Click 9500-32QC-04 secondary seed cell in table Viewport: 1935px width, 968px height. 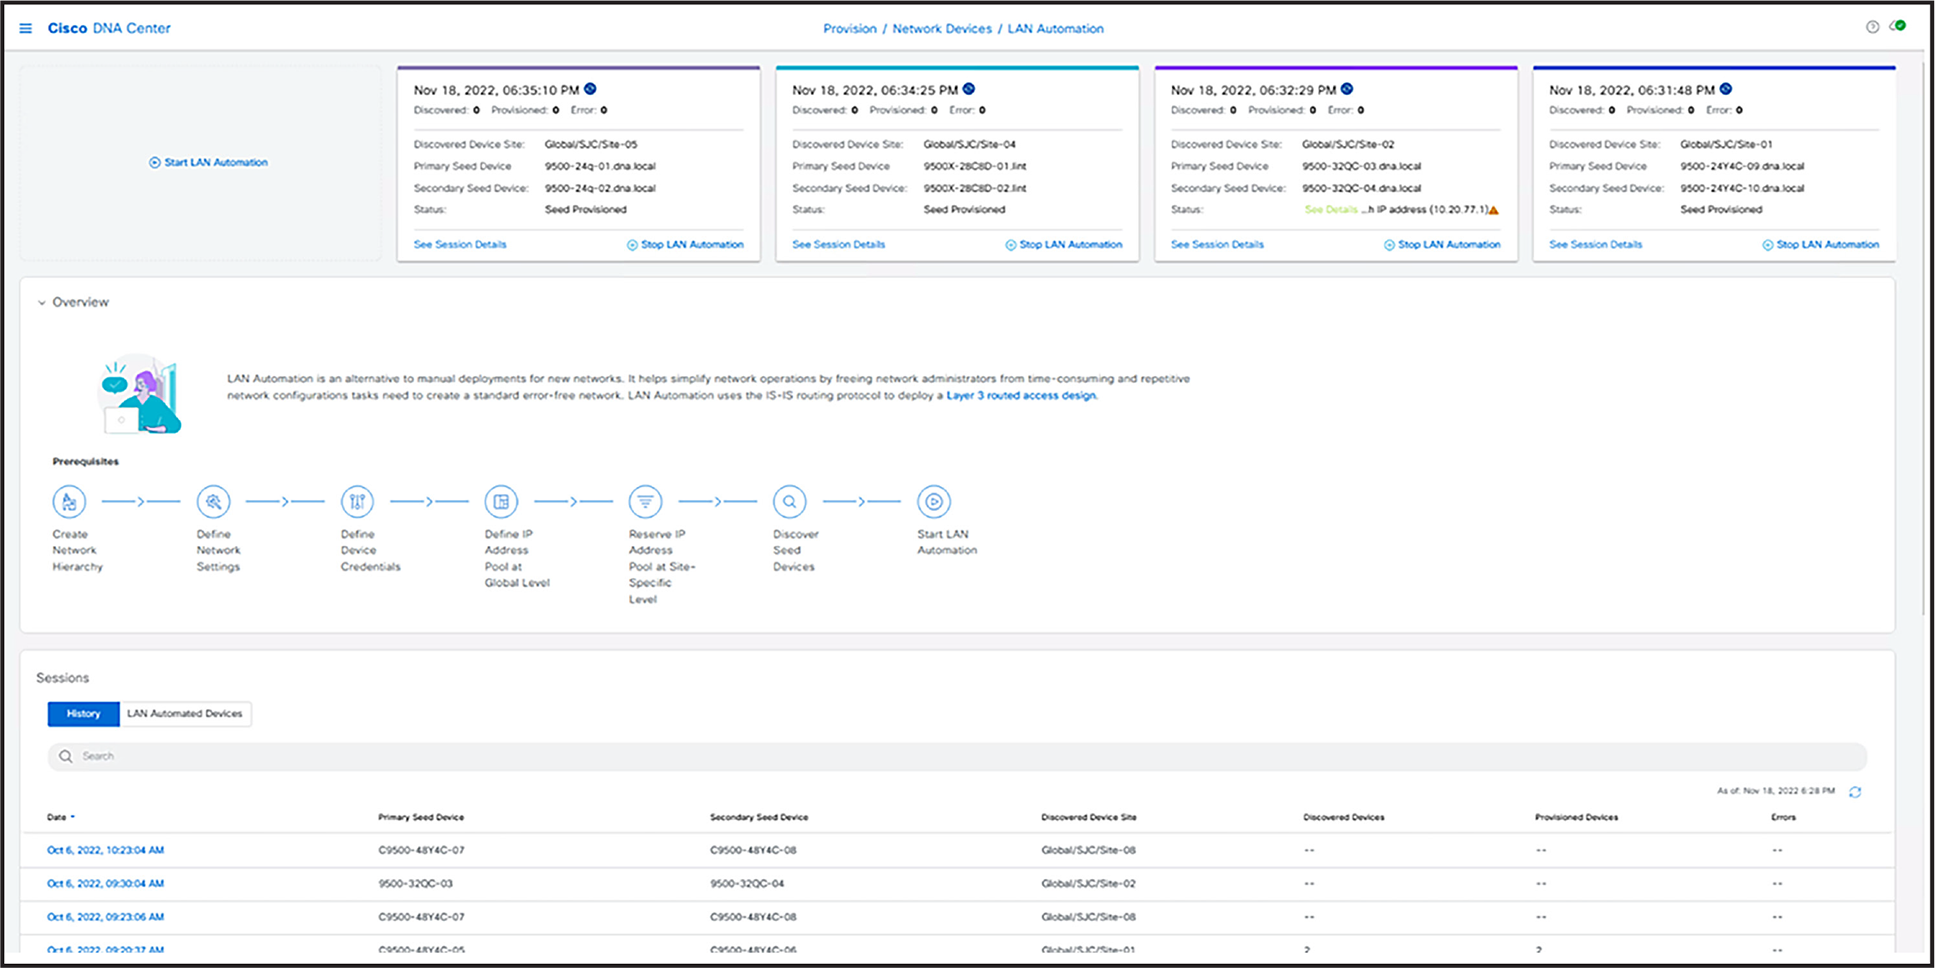747,884
